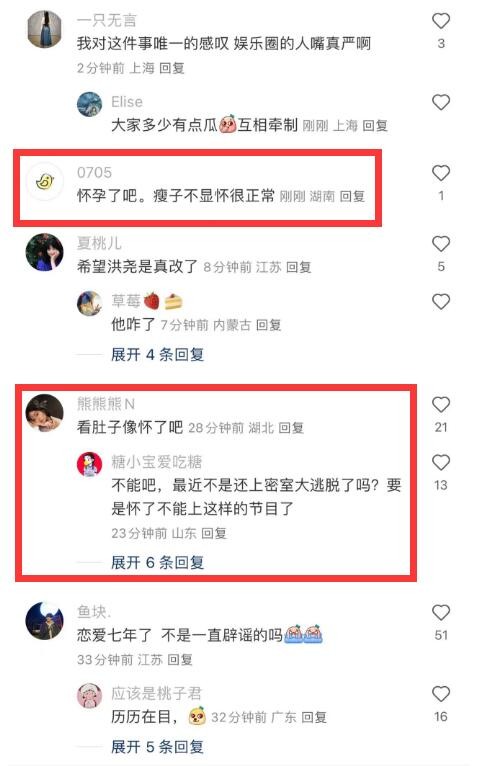493x766 pixels.
Task: Reply to 鱼块's comment from 江苏
Action: pos(180,660)
